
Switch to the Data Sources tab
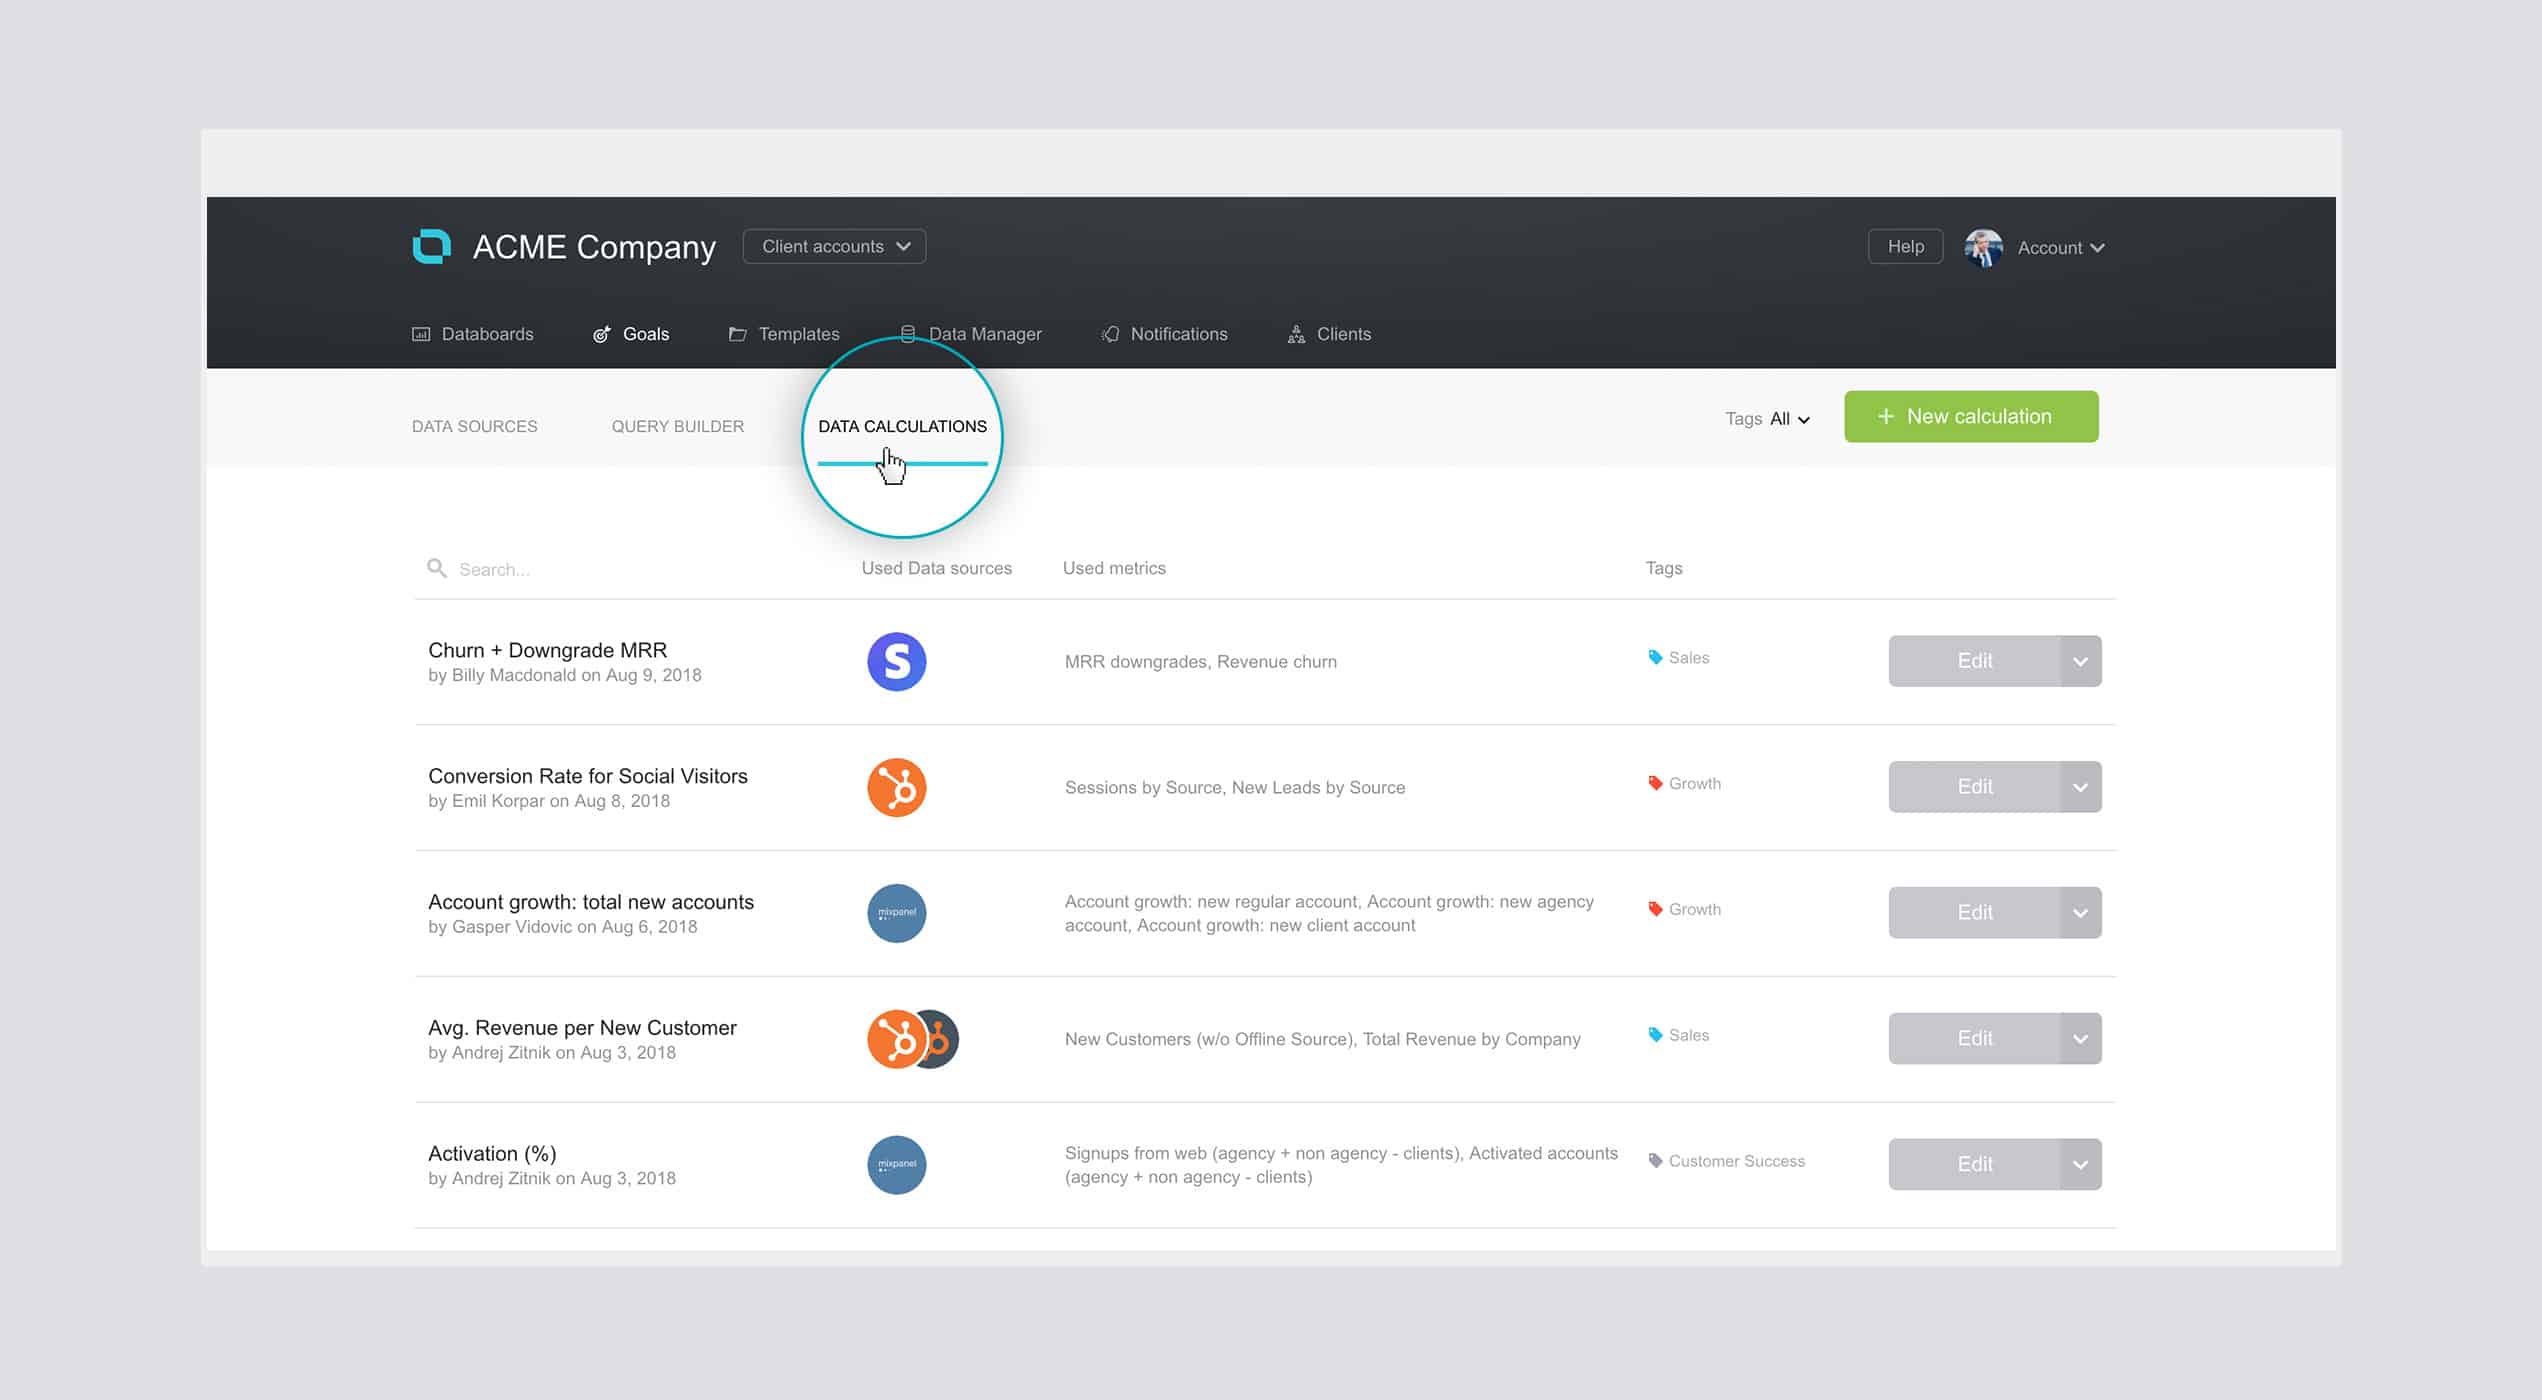(474, 426)
